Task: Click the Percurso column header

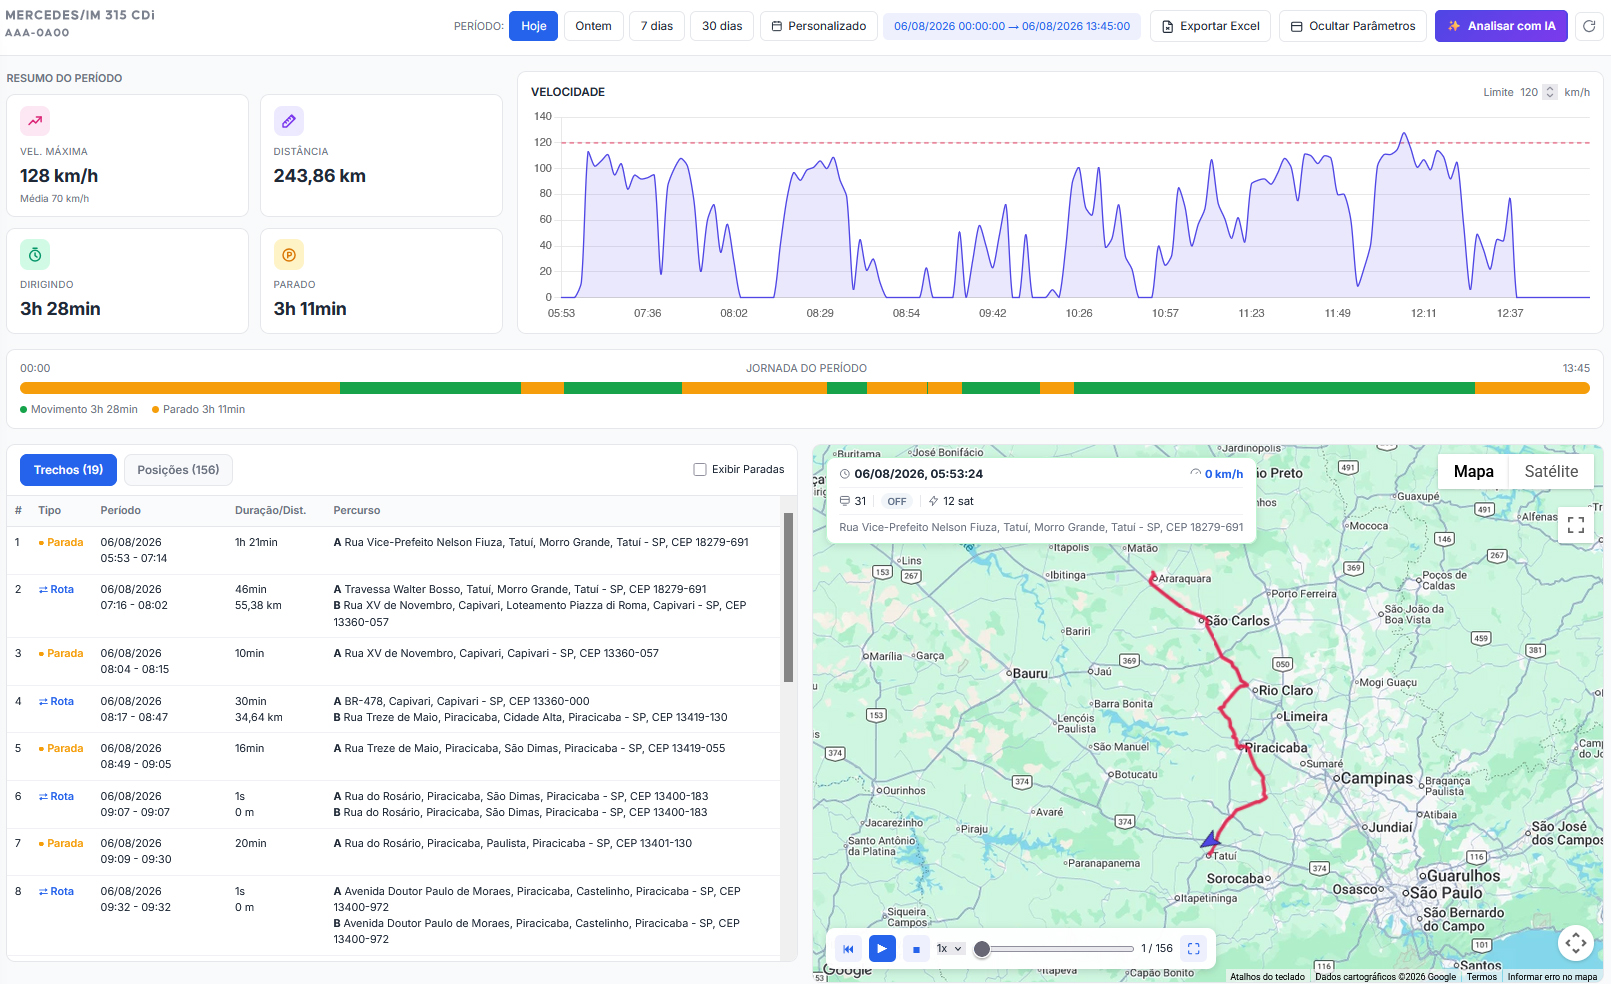Action: coord(357,510)
